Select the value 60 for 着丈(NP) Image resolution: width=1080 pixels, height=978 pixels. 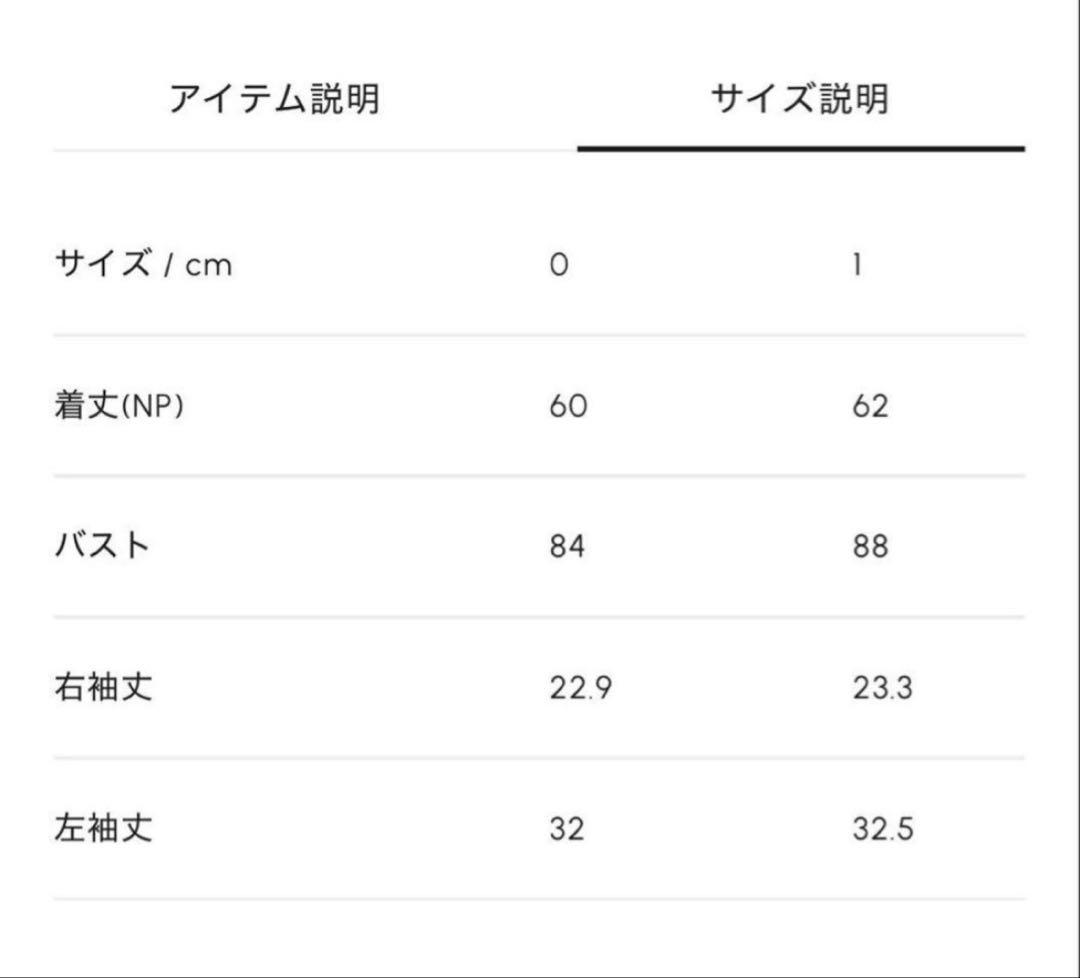[570, 404]
